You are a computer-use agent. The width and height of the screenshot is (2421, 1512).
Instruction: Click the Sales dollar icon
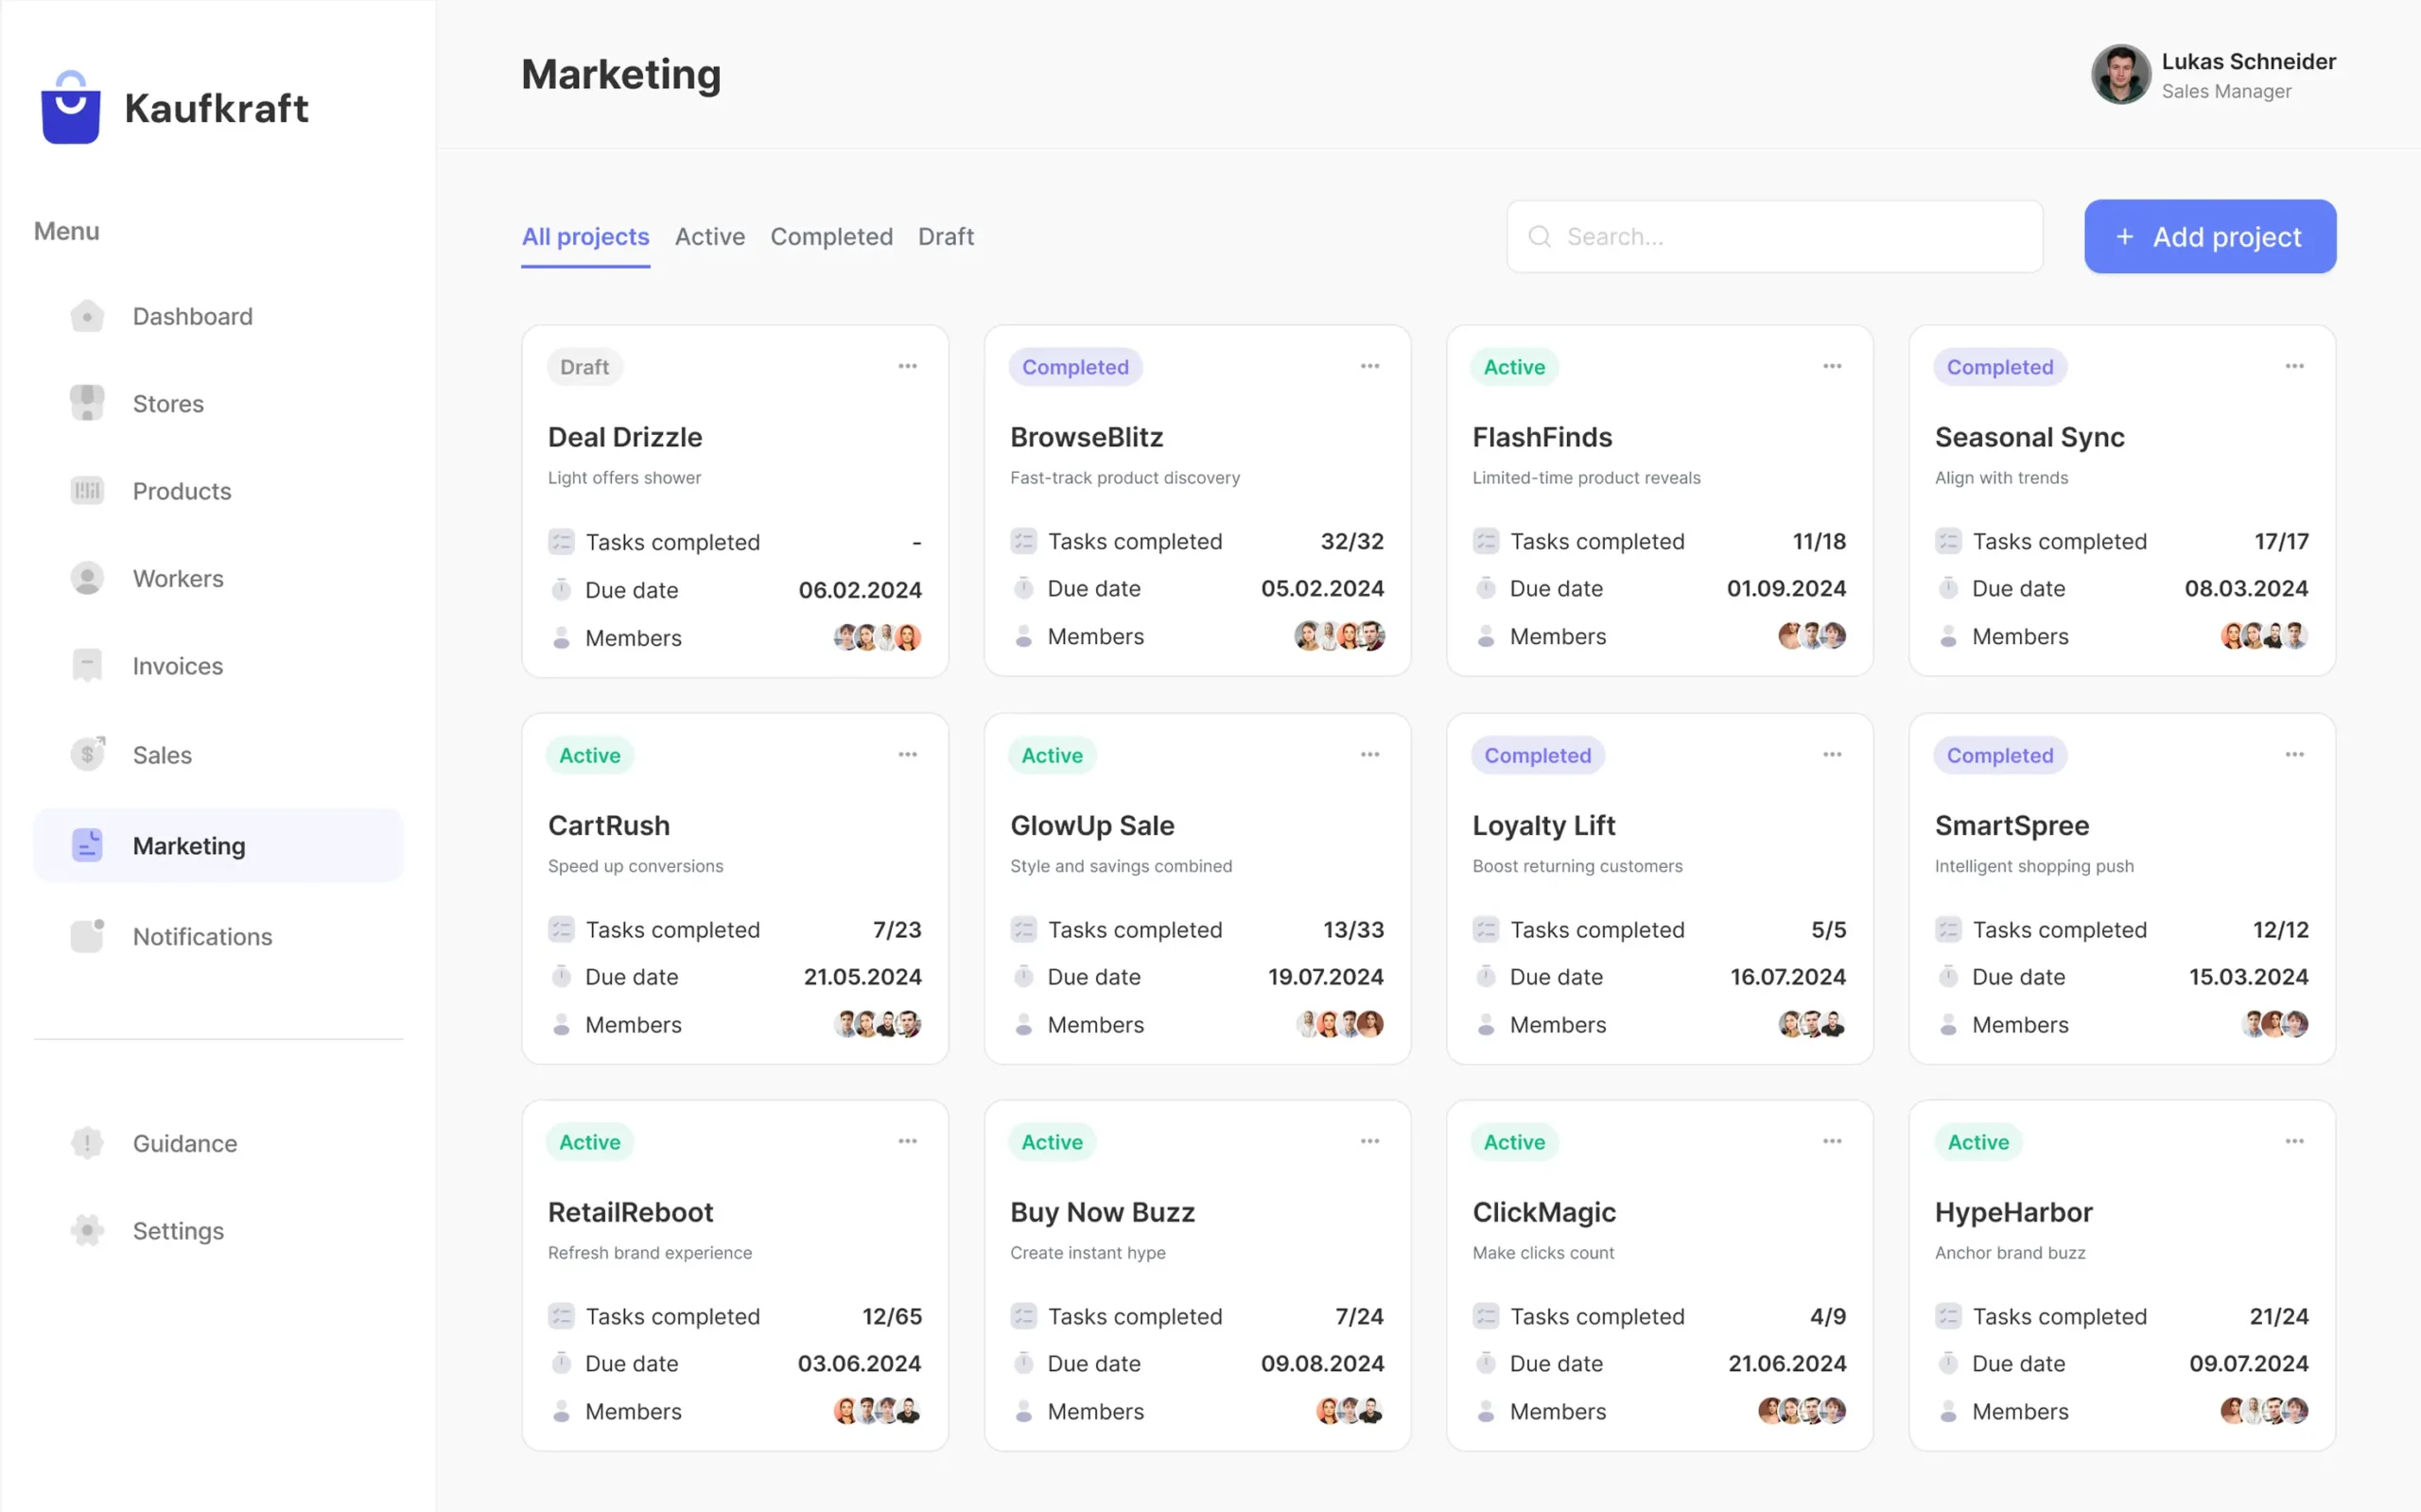[87, 754]
